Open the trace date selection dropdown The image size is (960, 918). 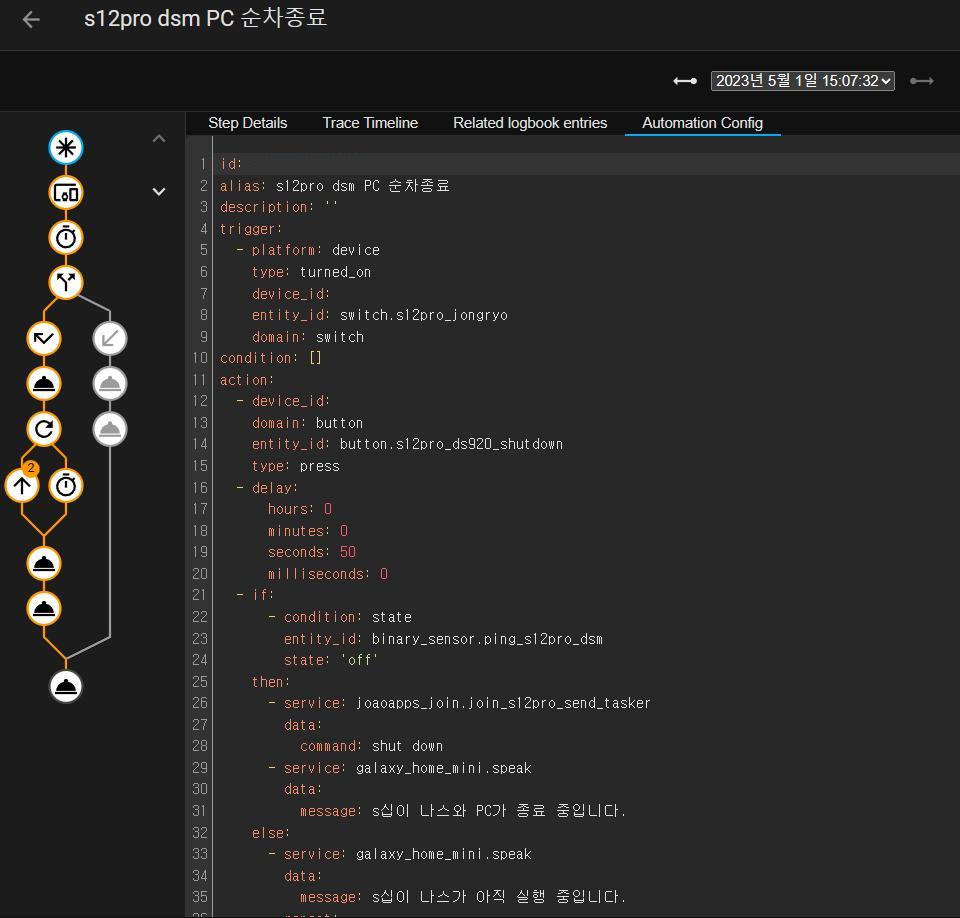(x=802, y=81)
